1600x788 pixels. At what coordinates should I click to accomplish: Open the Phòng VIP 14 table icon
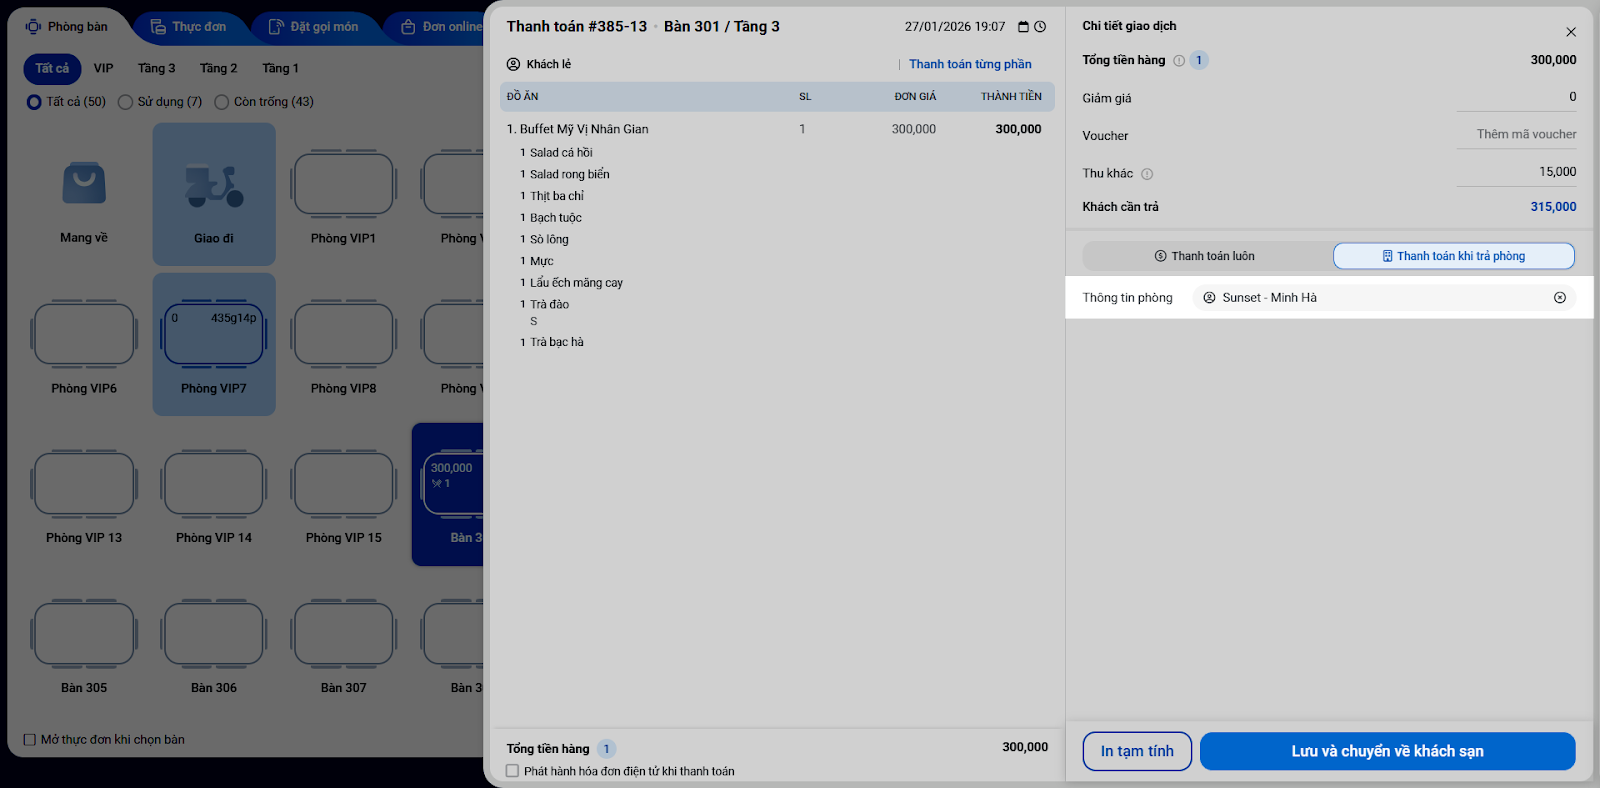tap(214, 484)
